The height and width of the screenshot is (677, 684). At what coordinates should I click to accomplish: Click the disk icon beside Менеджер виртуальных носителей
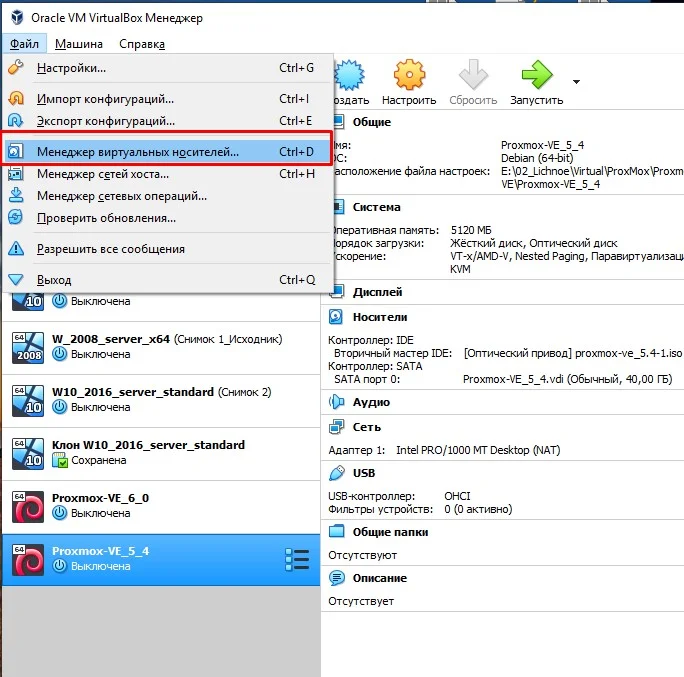[15, 151]
